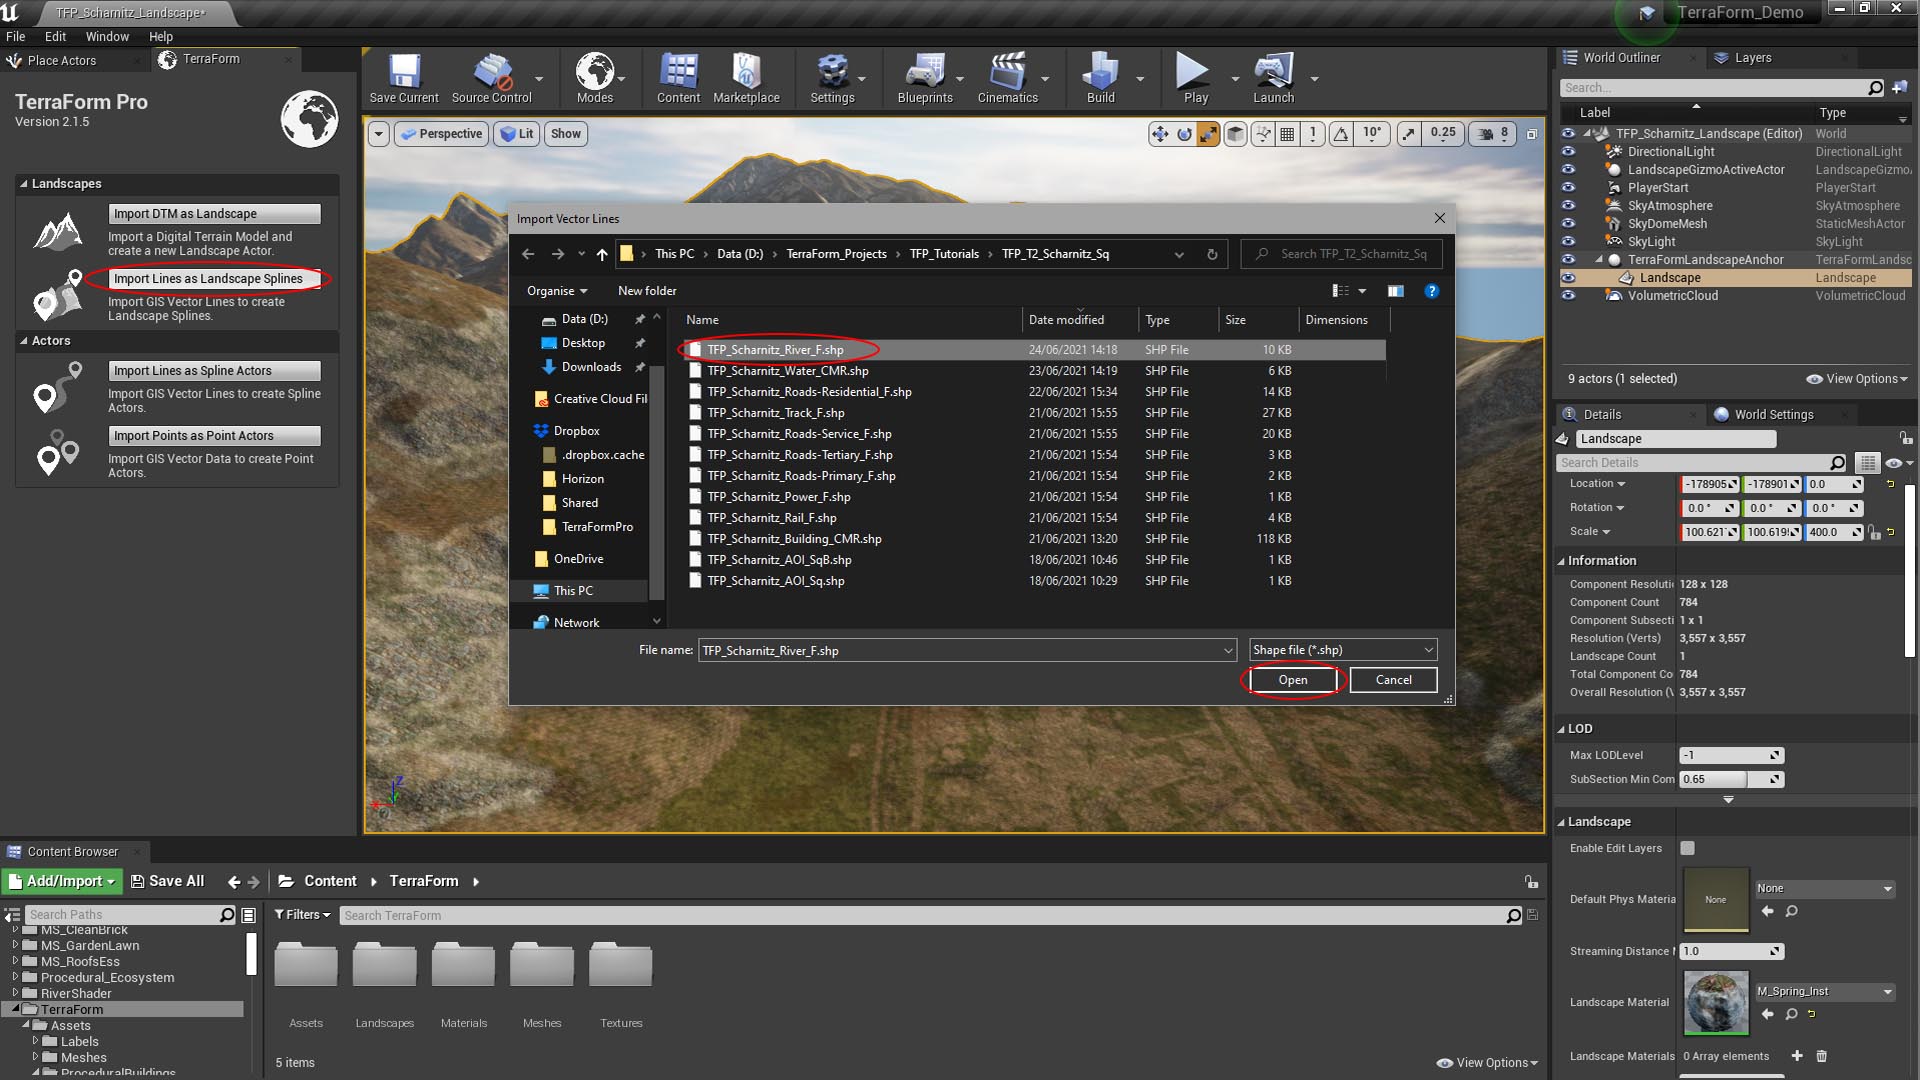Go back in the file dialog
The image size is (1920, 1080).
point(528,254)
